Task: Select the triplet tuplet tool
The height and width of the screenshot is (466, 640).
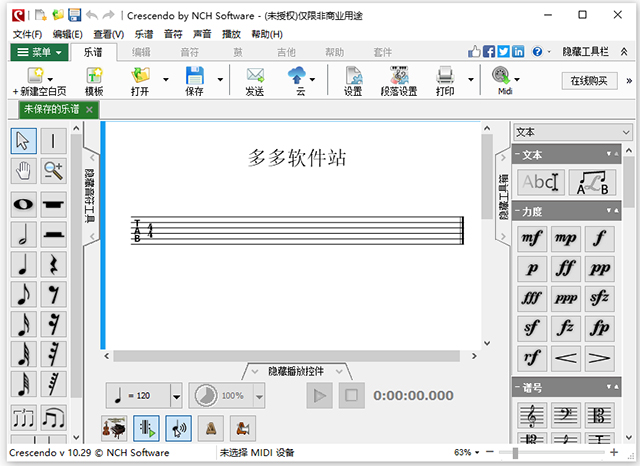Action: point(23,418)
